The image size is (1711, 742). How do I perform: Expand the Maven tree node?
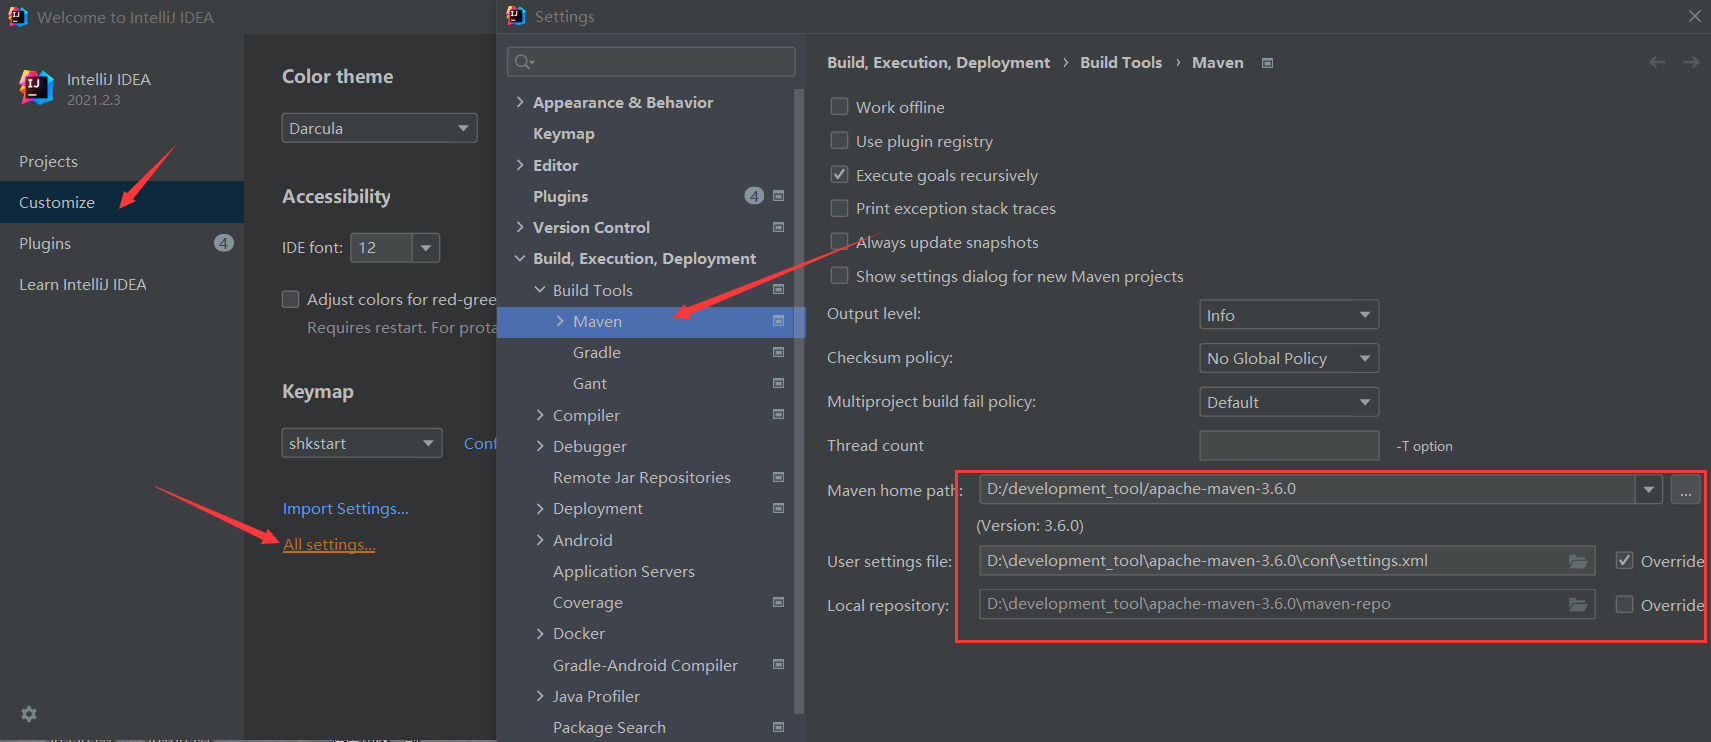pyautogui.click(x=560, y=321)
